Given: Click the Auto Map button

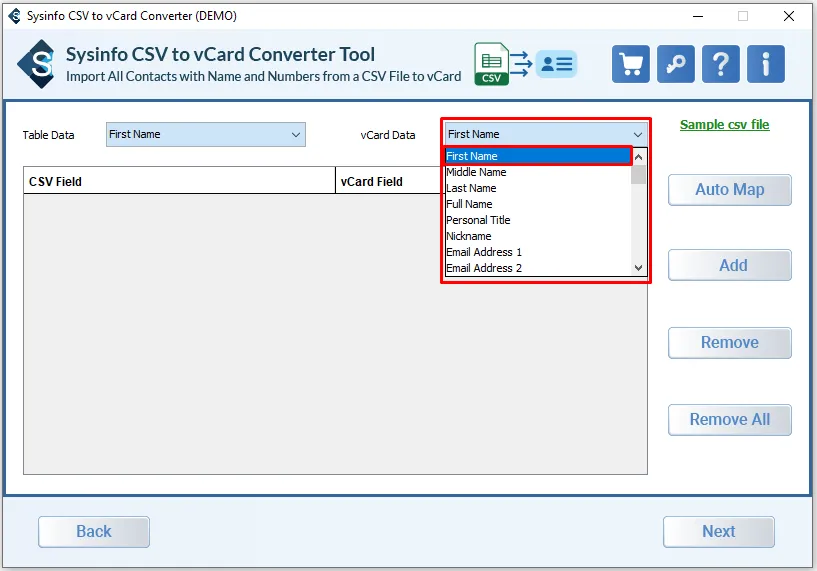Looking at the screenshot, I should pyautogui.click(x=729, y=190).
